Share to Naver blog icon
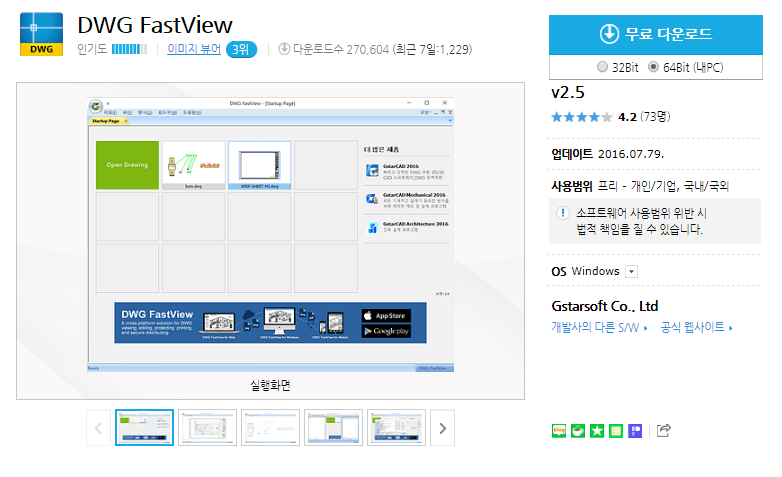Image resolution: width=782 pixels, height=477 pixels. coord(559,431)
